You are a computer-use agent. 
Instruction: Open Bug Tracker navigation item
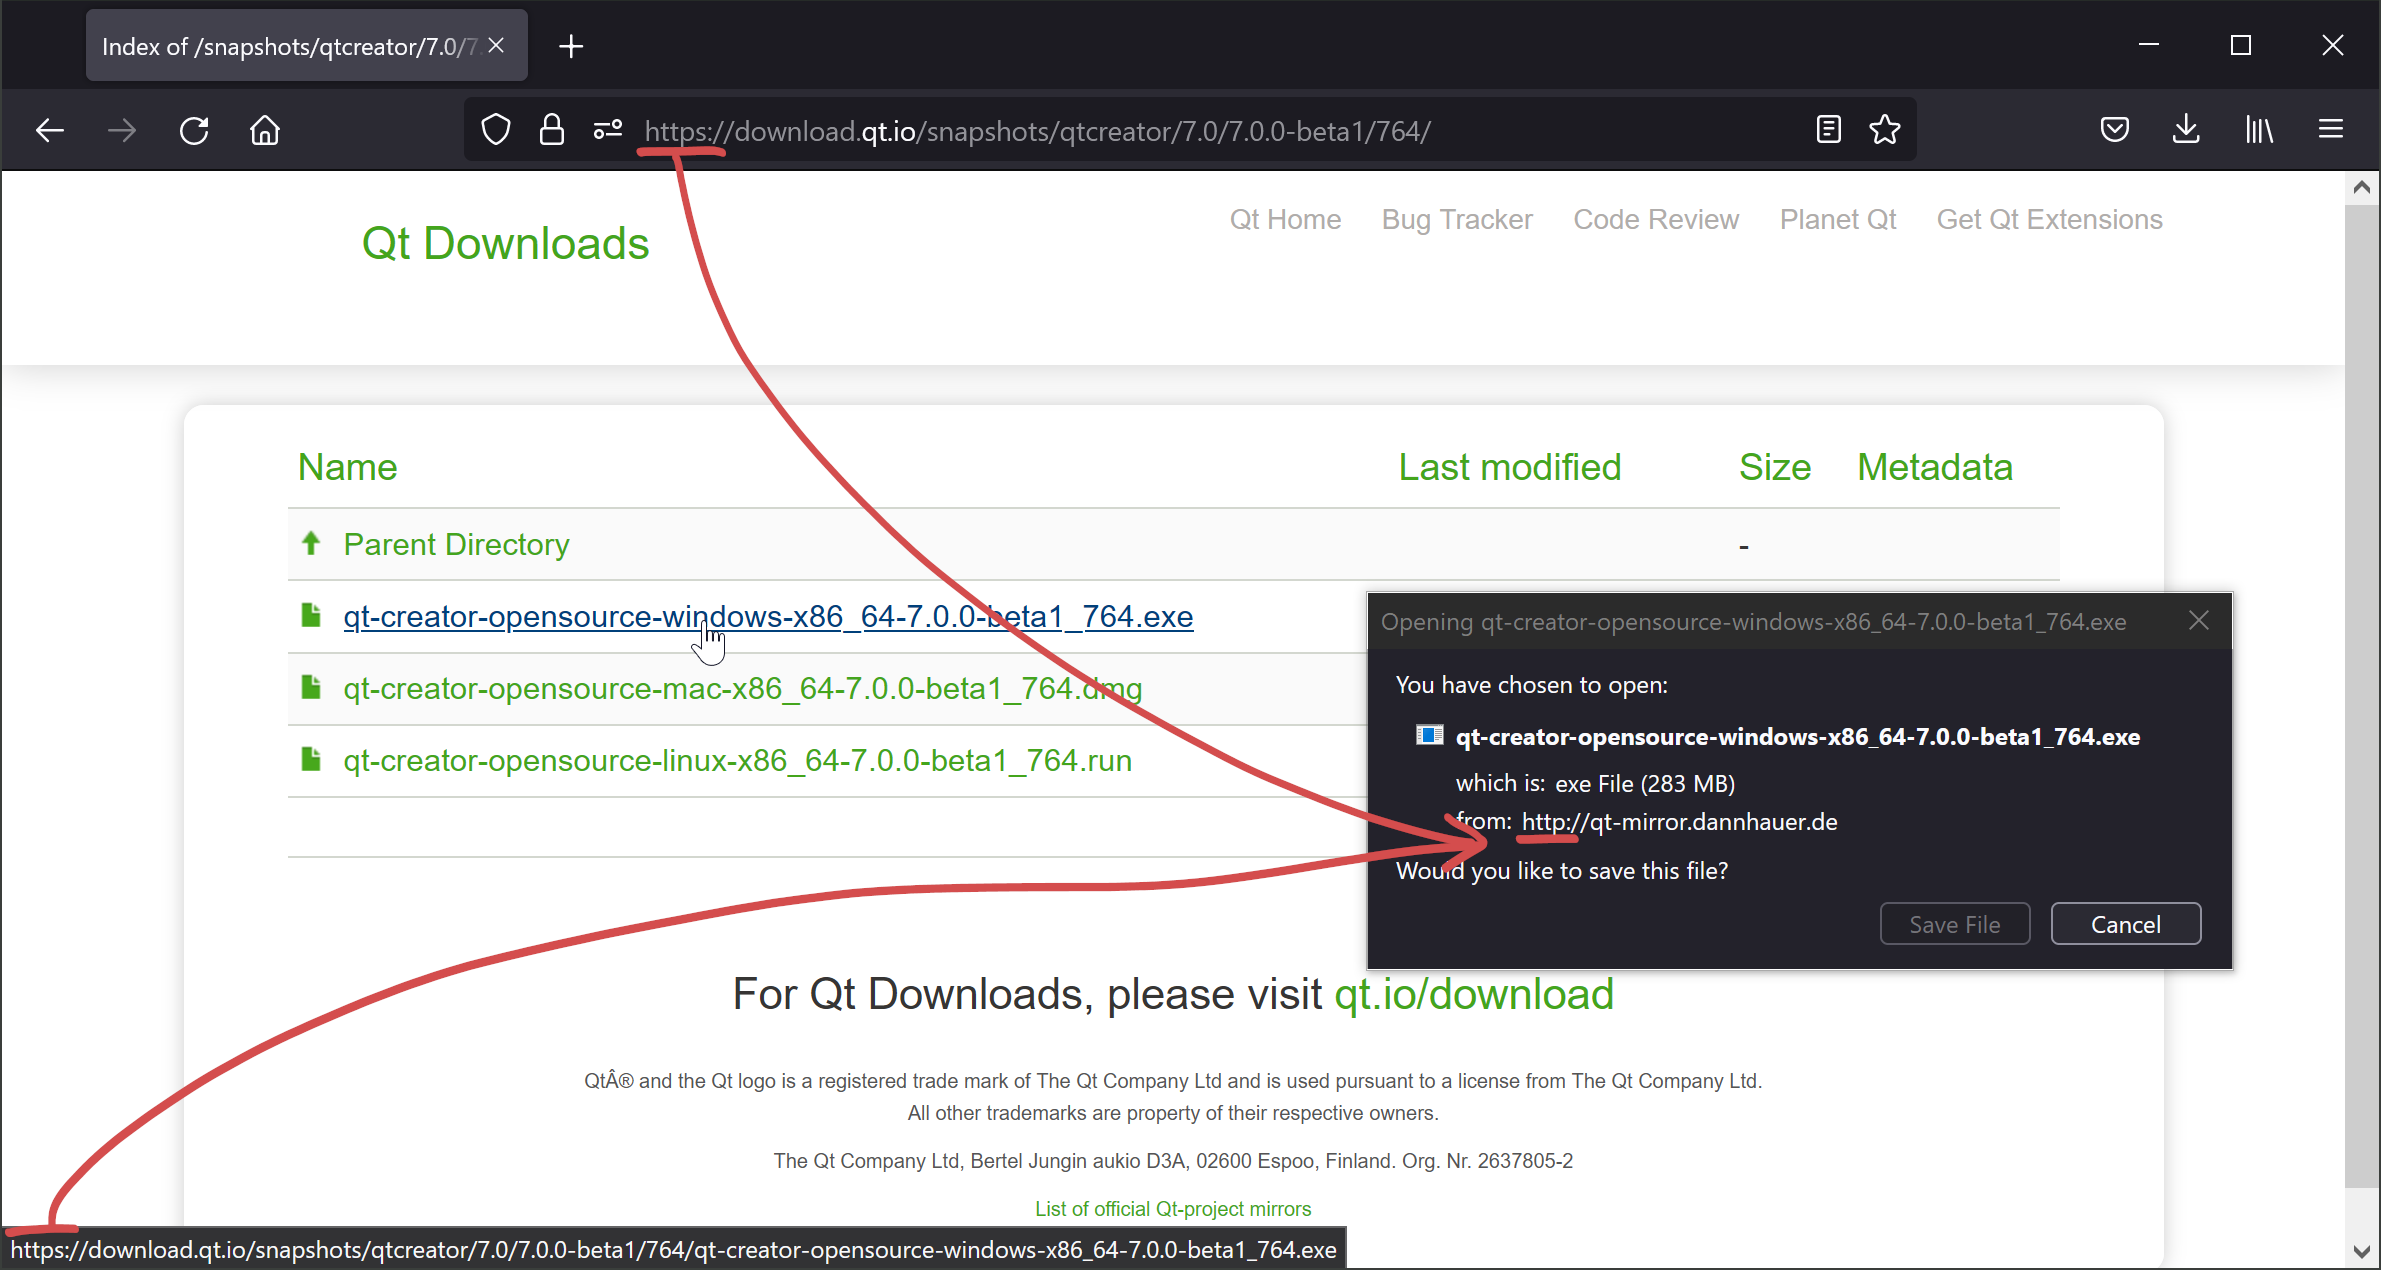tap(1457, 219)
